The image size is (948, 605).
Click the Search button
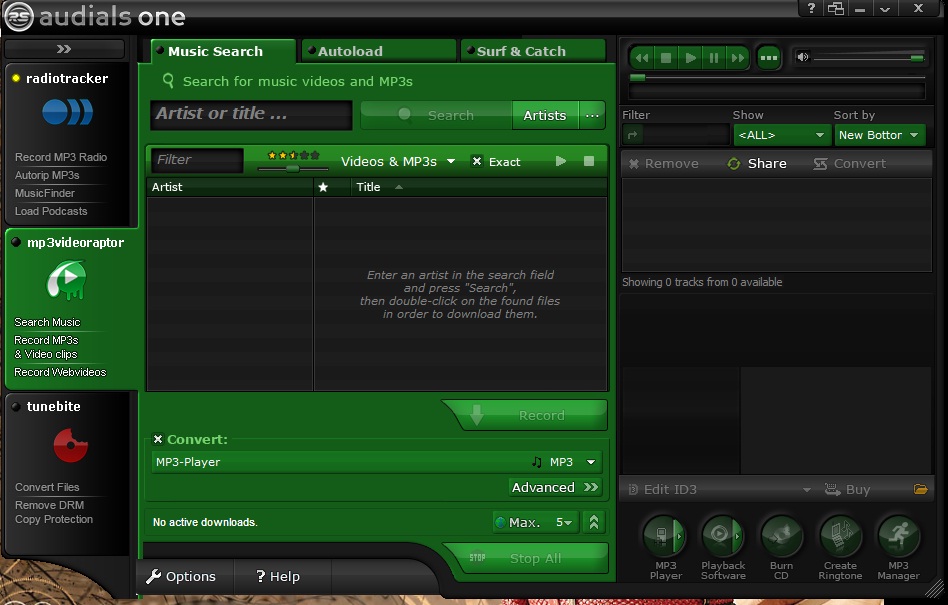click(x=437, y=115)
